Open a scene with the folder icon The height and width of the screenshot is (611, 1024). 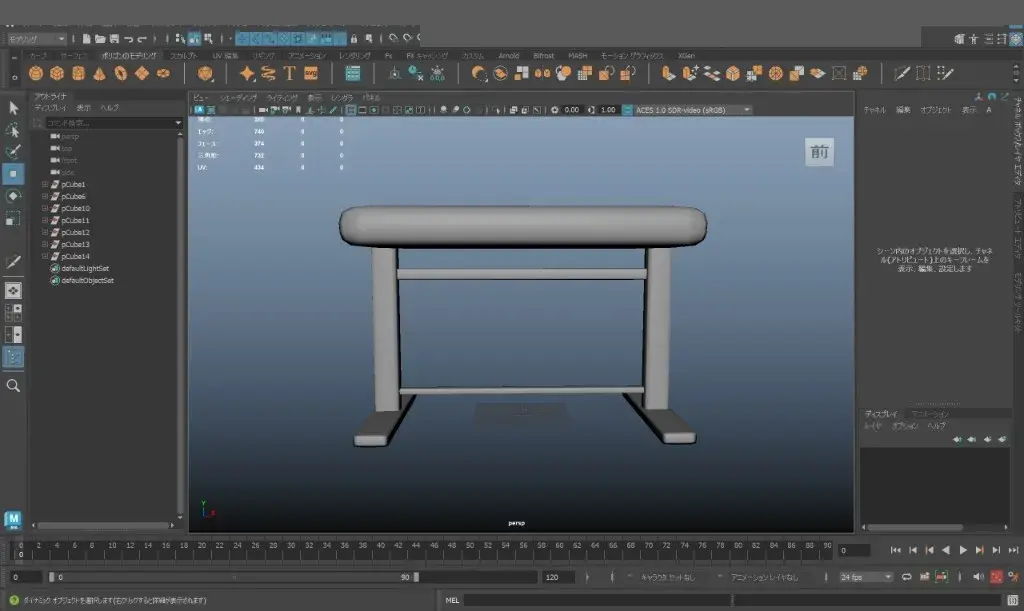pyautogui.click(x=100, y=39)
